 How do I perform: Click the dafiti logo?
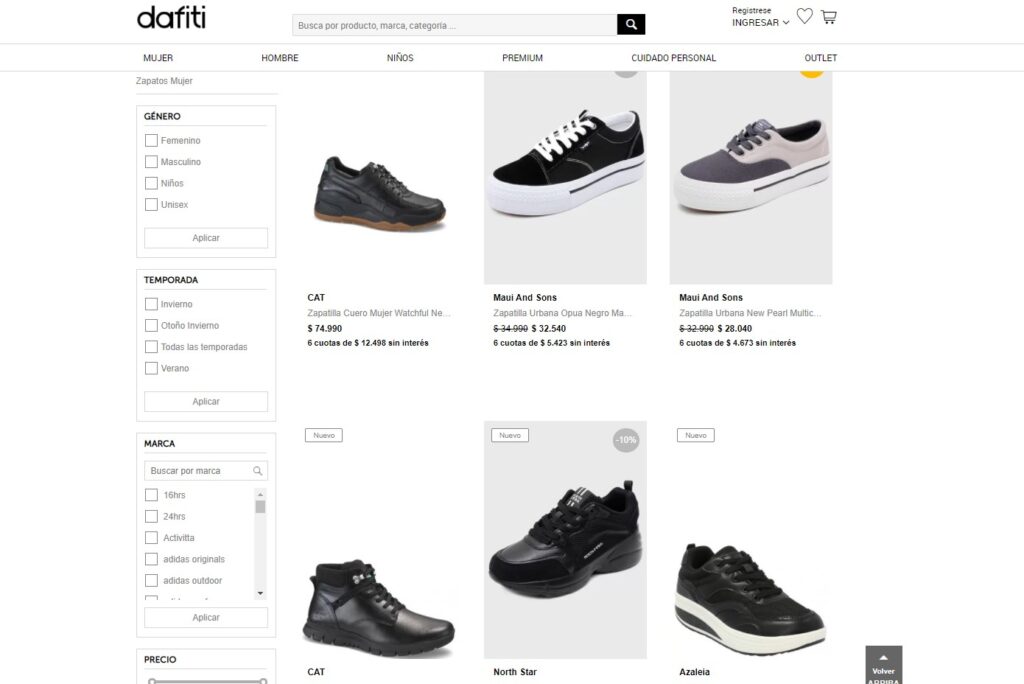pyautogui.click(x=171, y=18)
